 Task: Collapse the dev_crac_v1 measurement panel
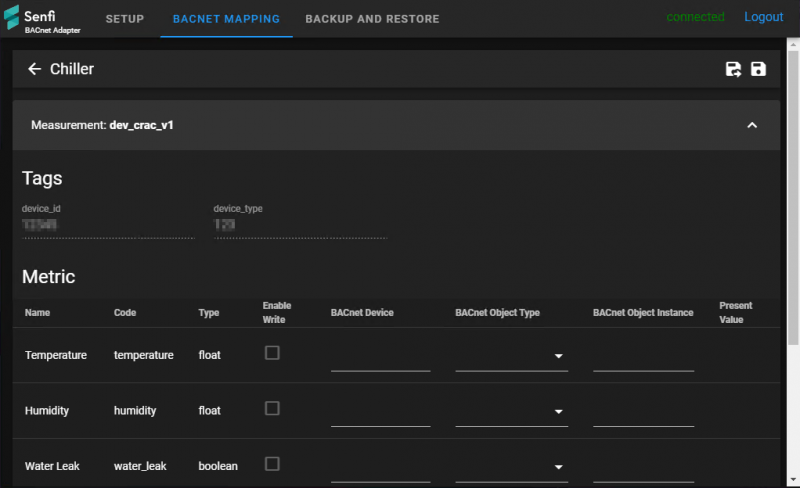[752, 125]
